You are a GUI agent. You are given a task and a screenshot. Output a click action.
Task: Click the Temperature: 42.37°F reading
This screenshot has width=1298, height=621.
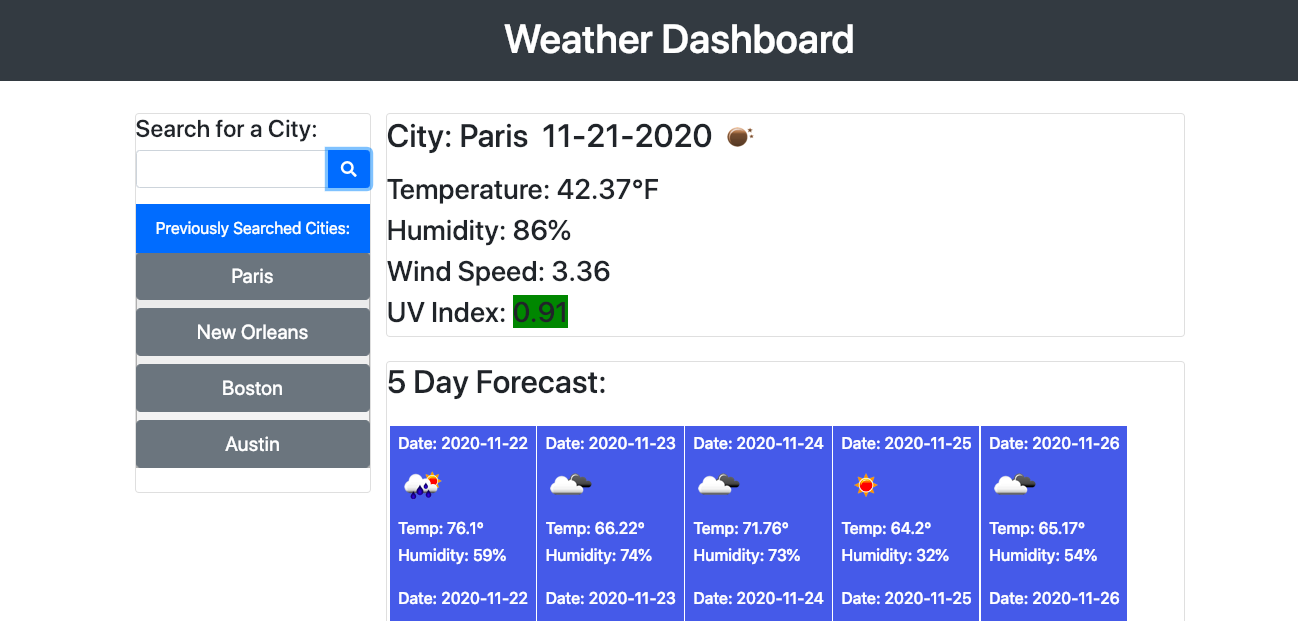(x=522, y=189)
